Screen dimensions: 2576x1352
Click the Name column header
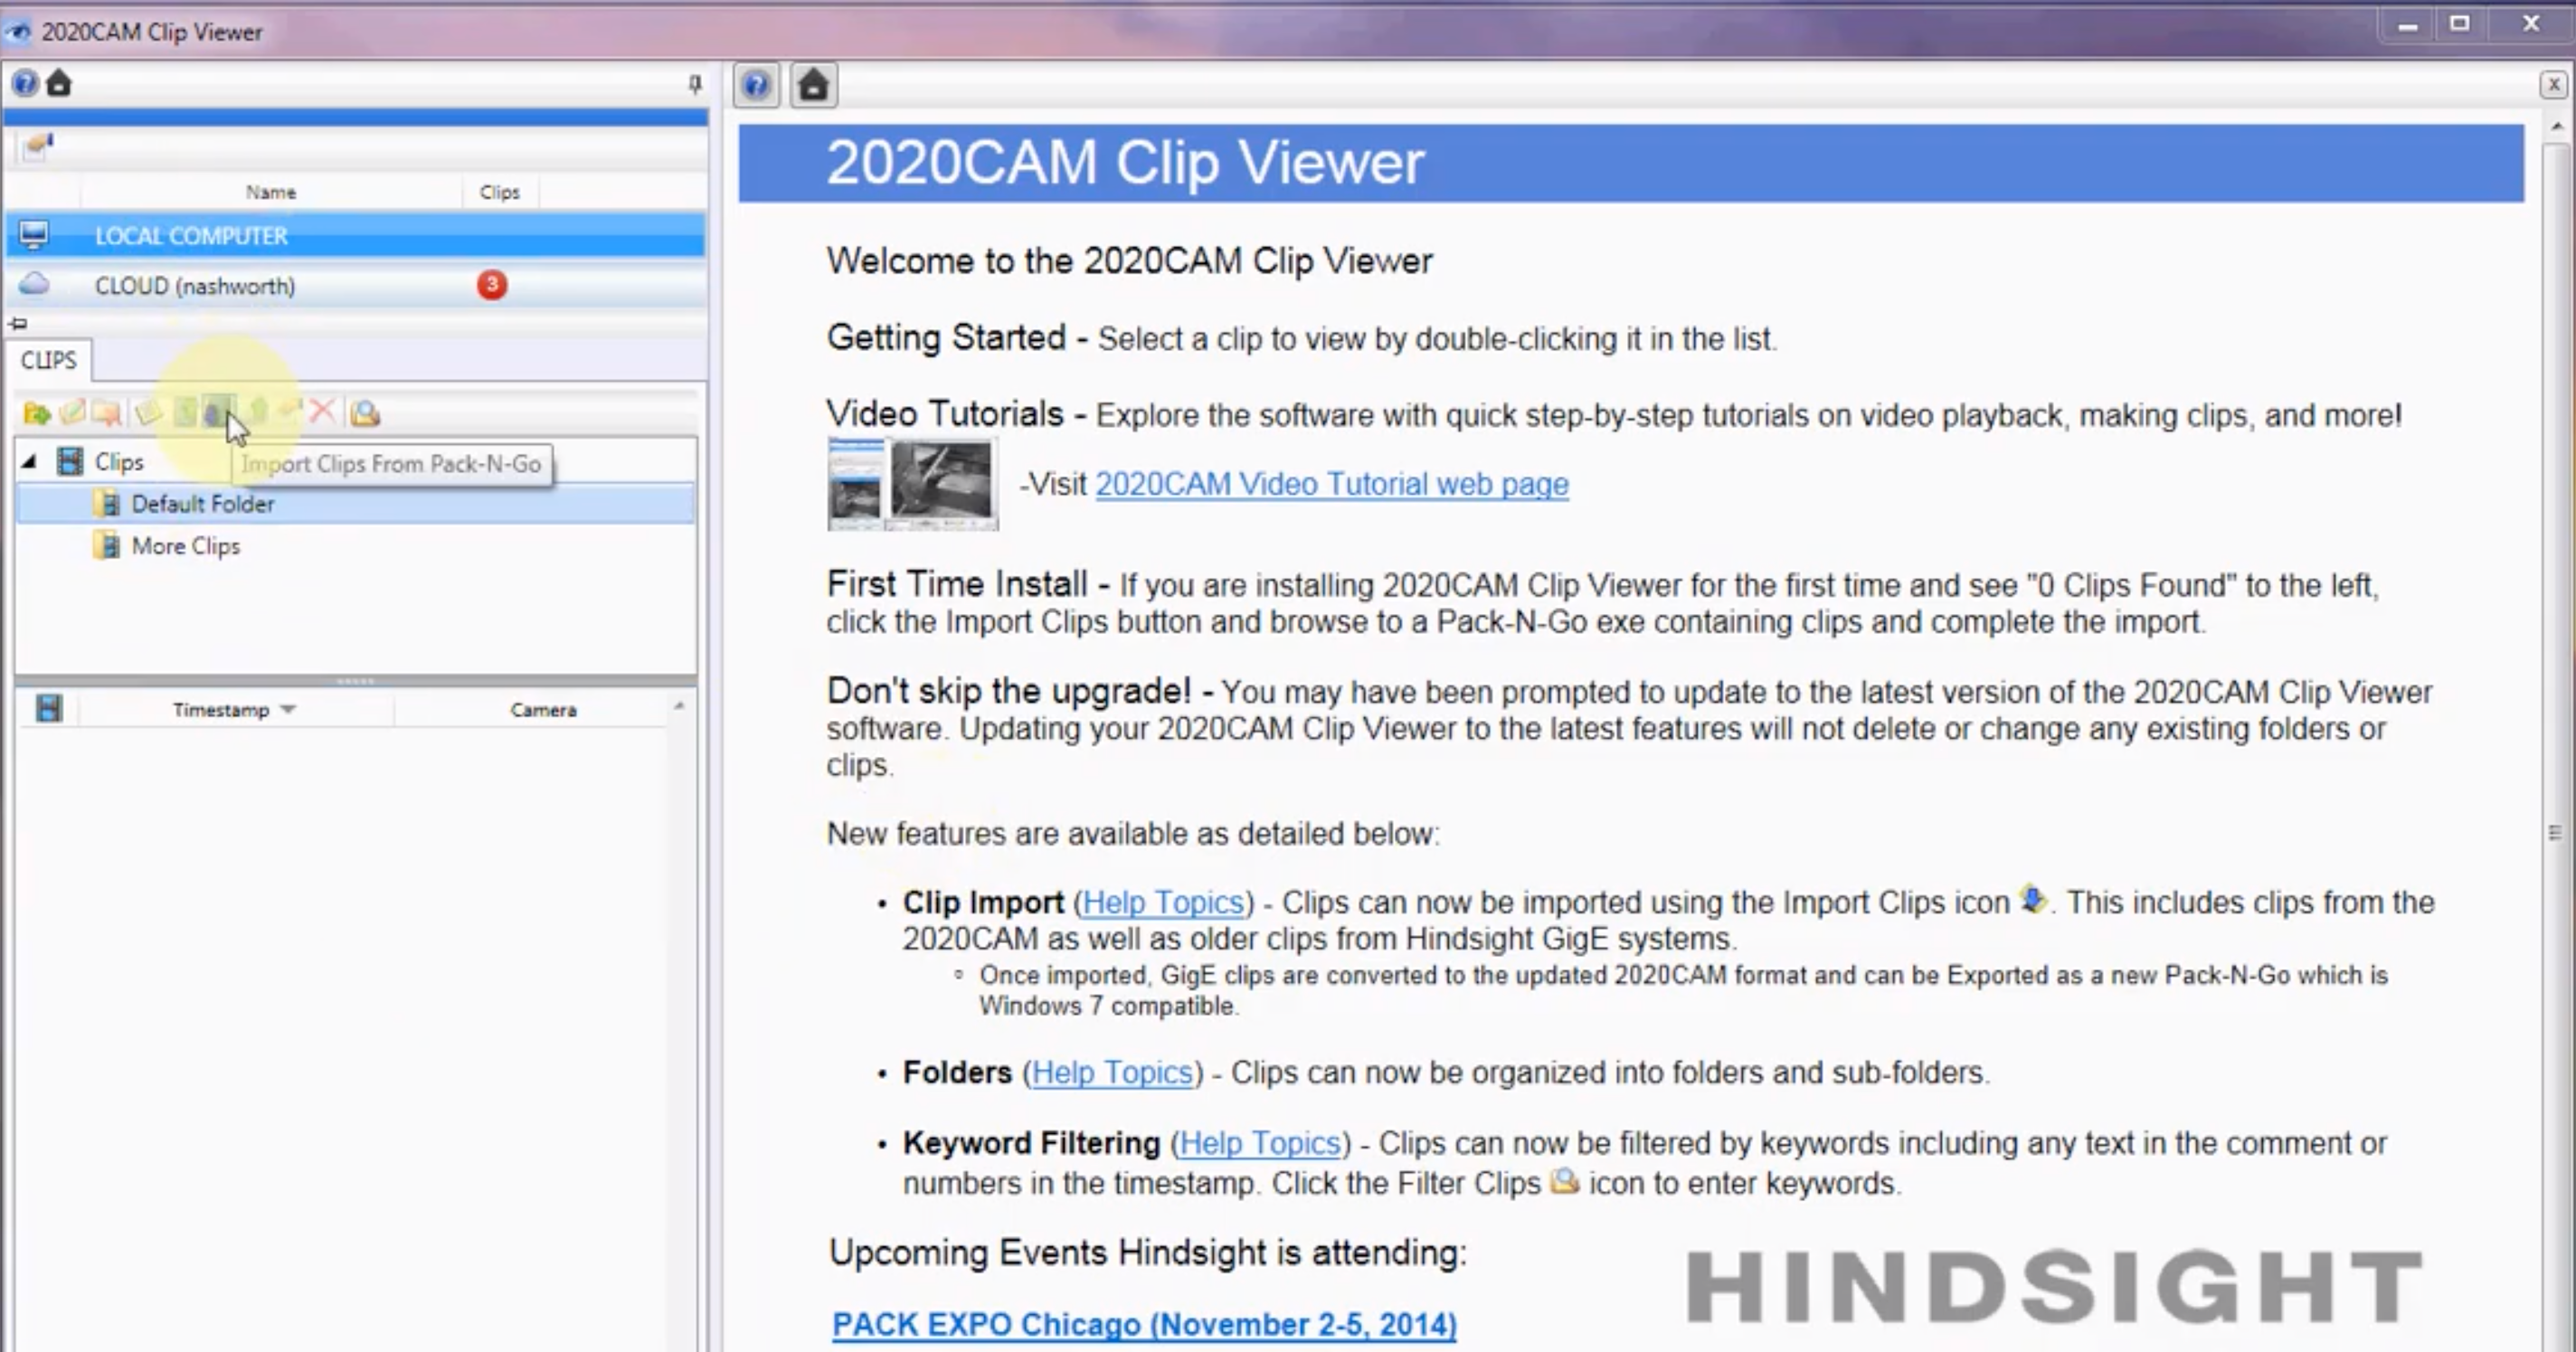point(271,192)
